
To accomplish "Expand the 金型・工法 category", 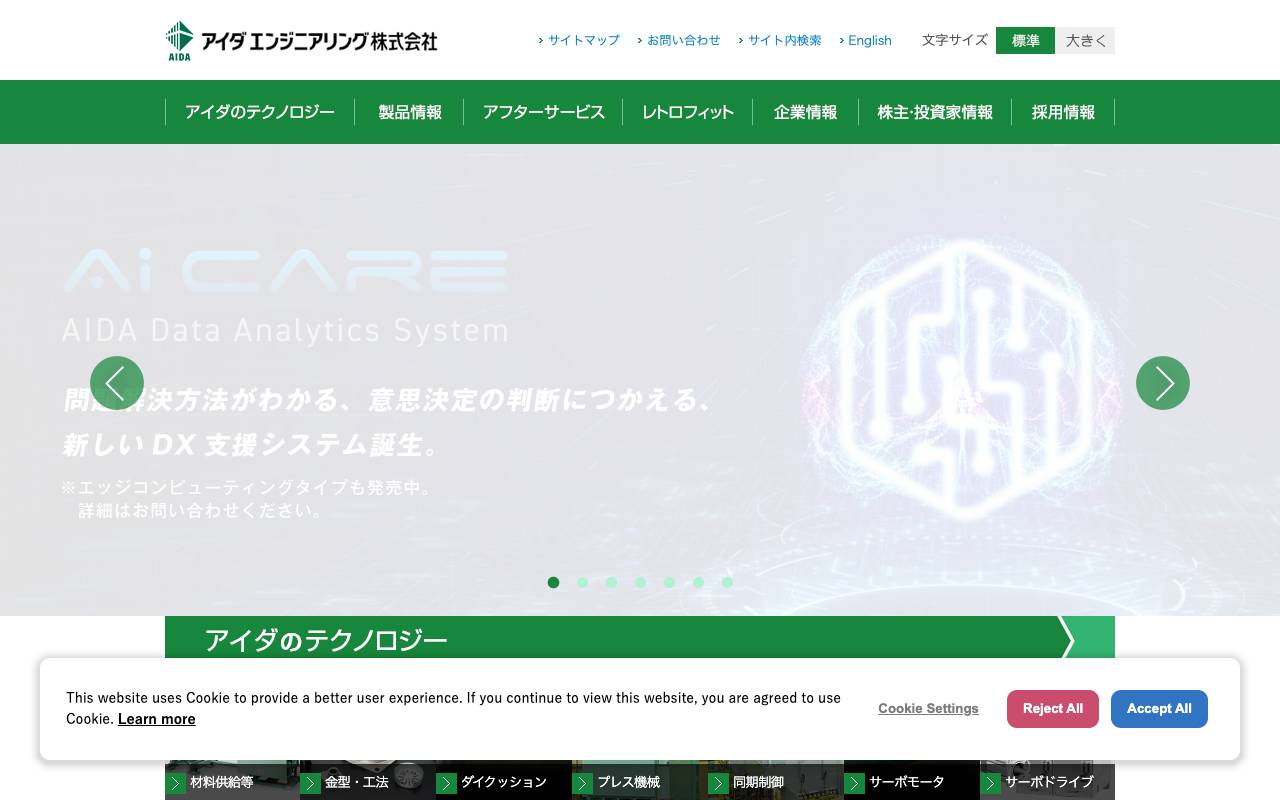I will [x=311, y=783].
